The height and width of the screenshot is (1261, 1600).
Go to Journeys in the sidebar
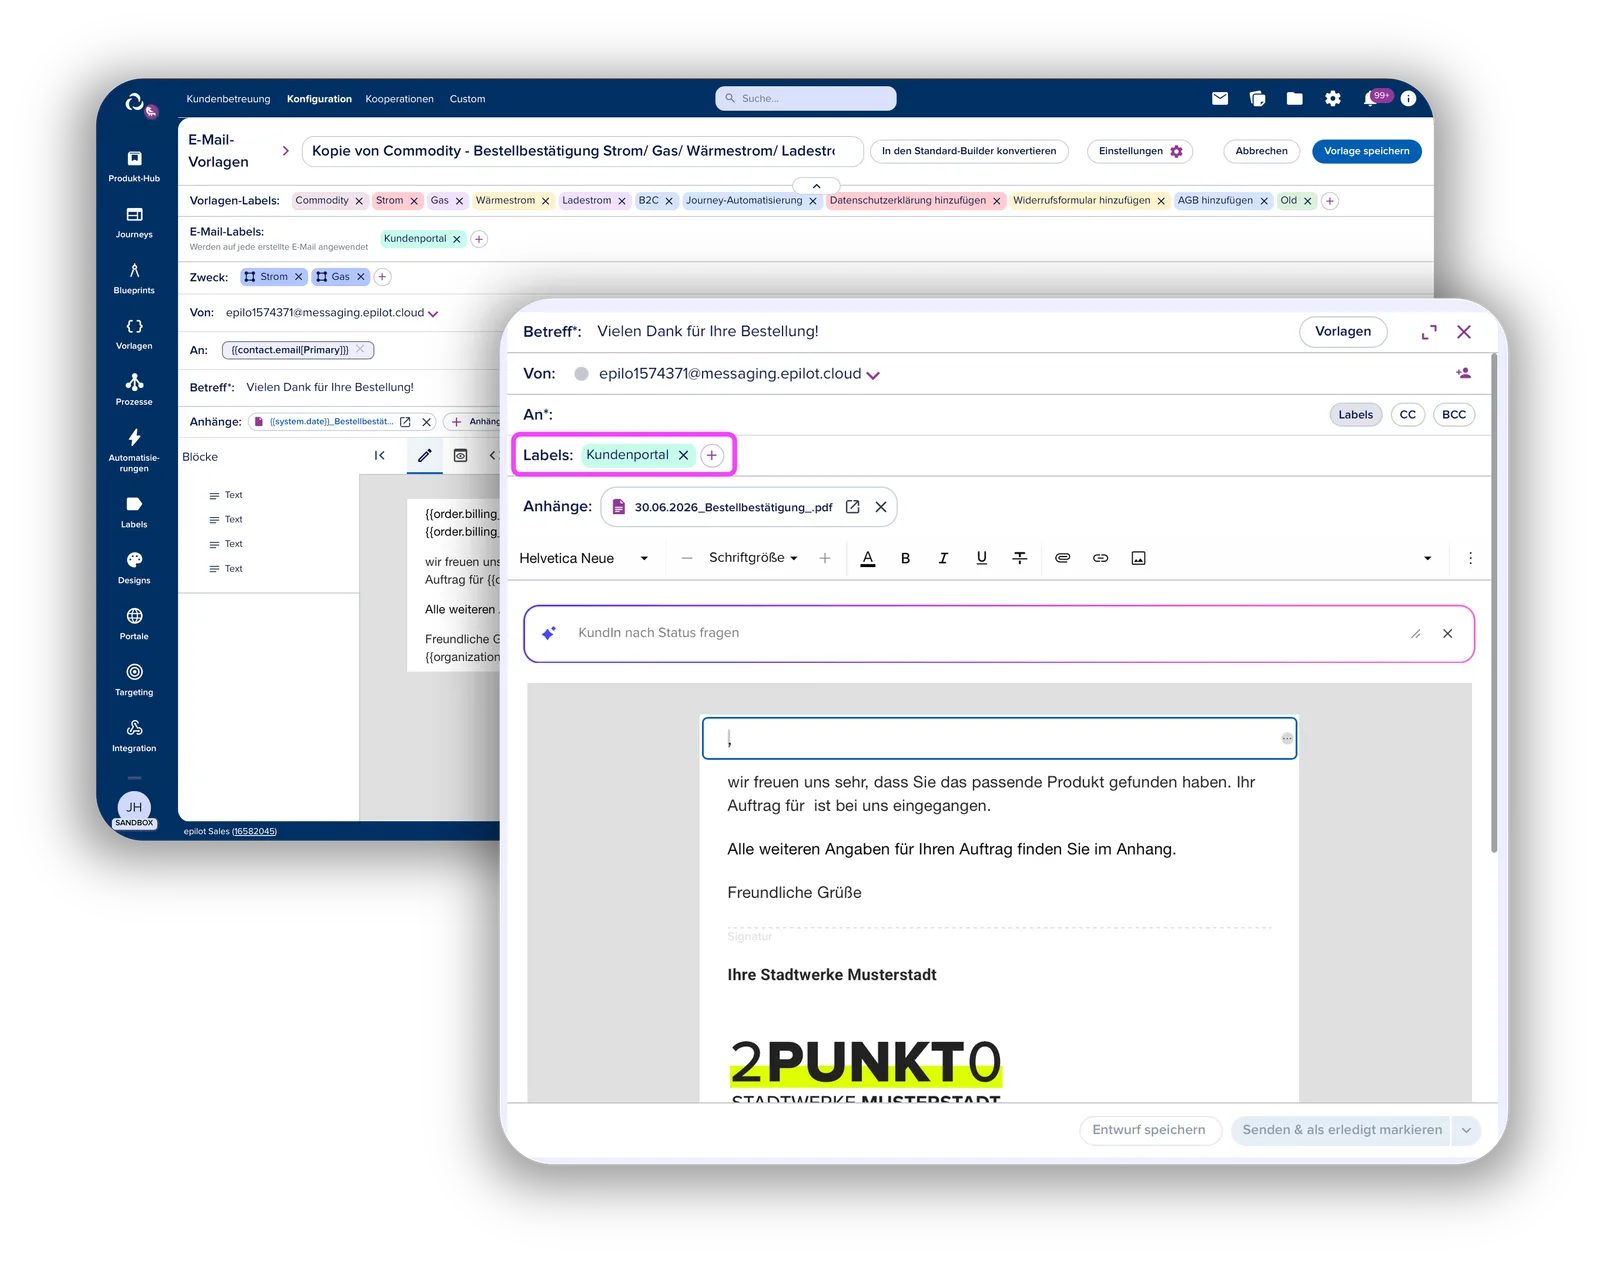(x=134, y=222)
